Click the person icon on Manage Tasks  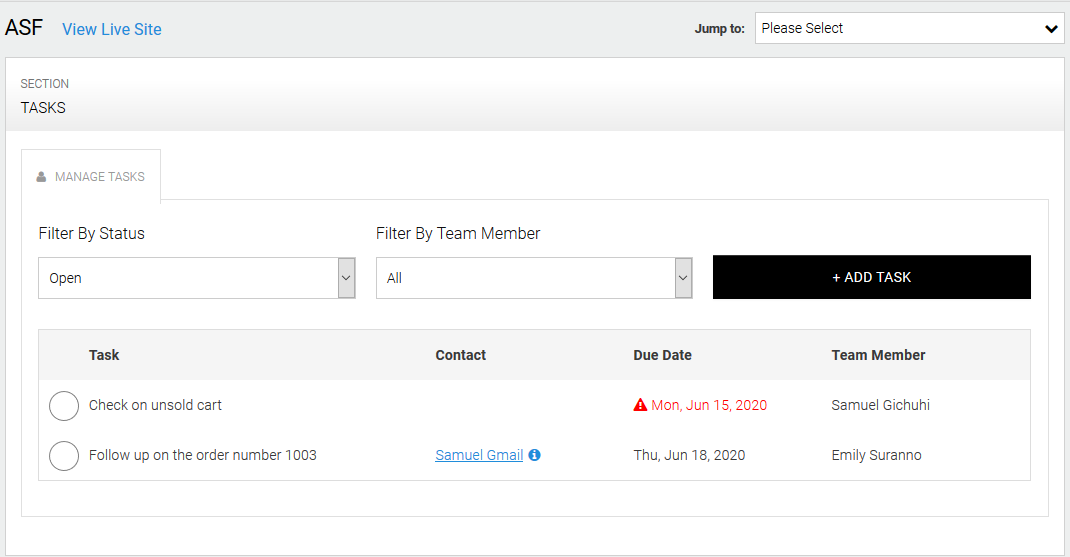41,177
